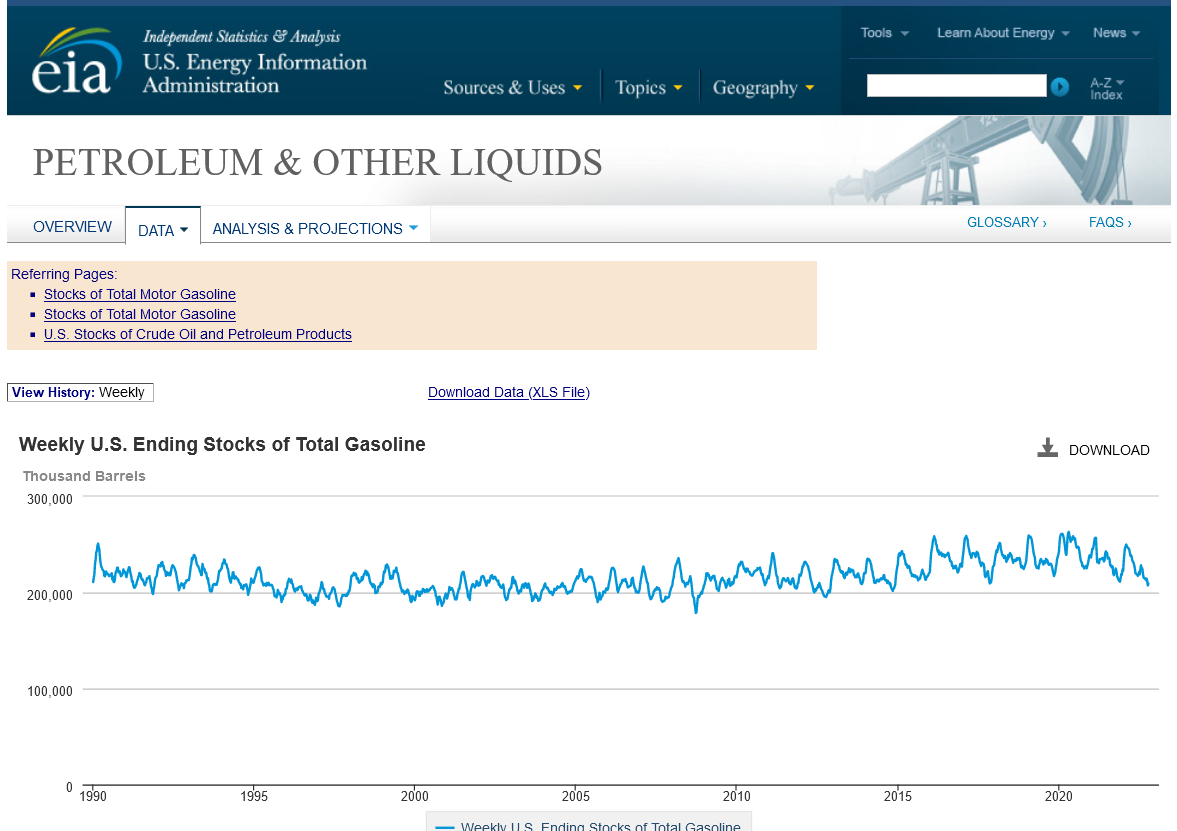Expand Analysis & Projections tab
This screenshot has height=831, width=1177.
315,229
